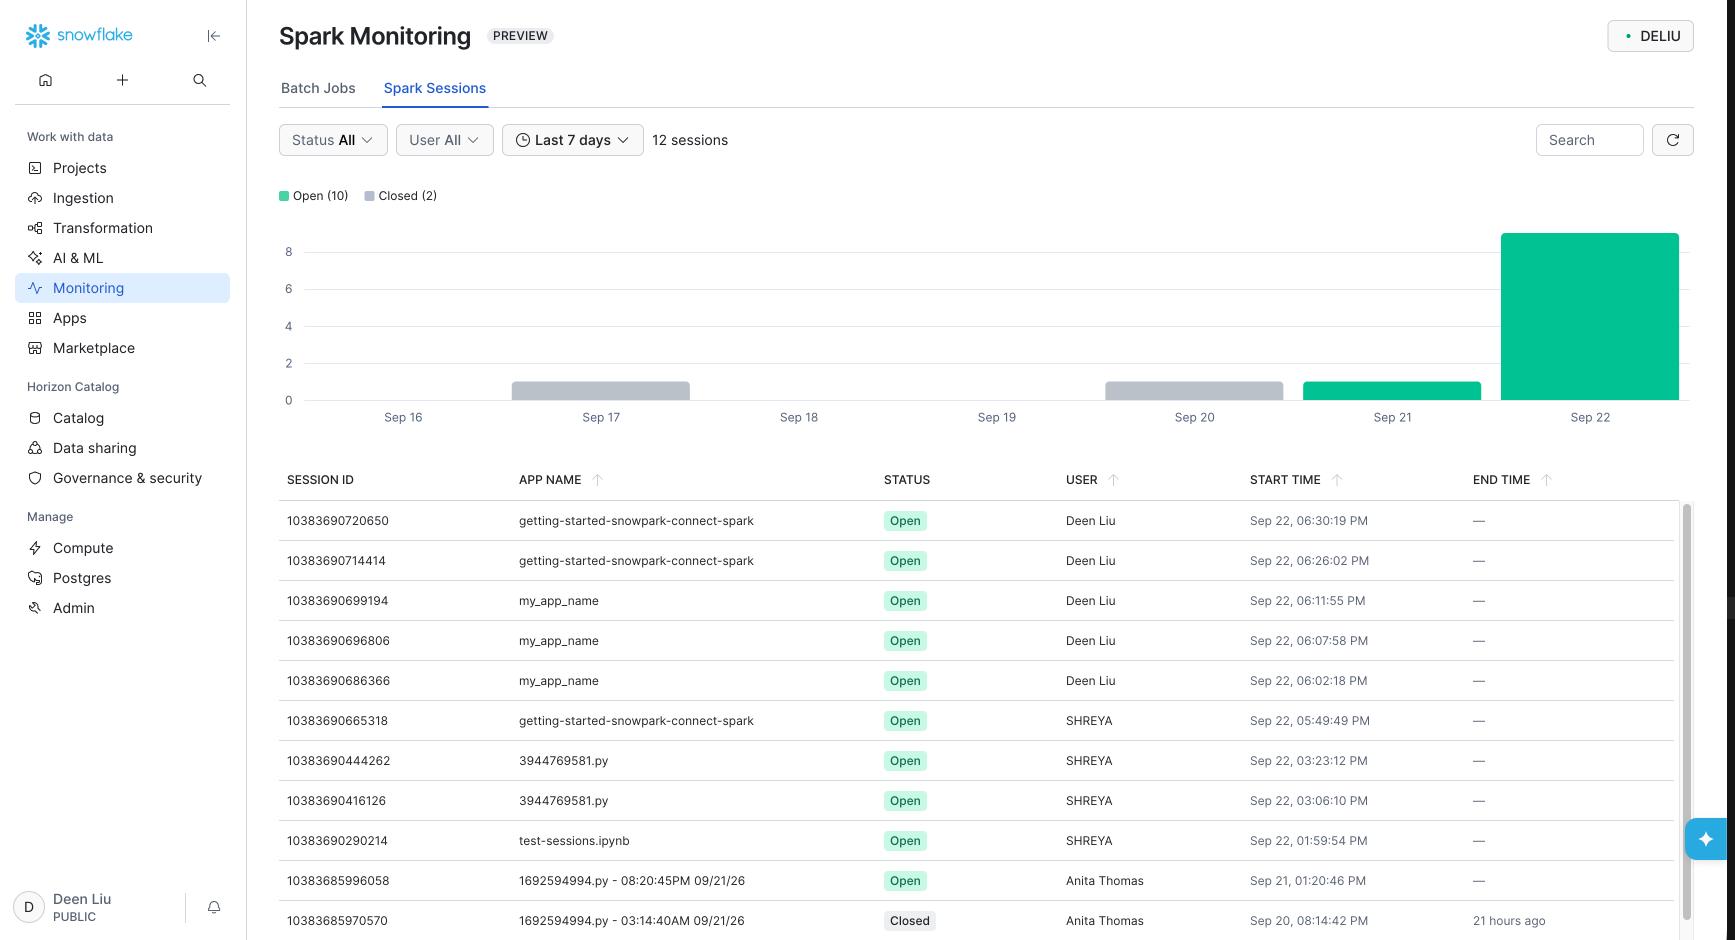Open Data sharing in the sidebar
This screenshot has height=940, width=1735.
coord(122,448)
